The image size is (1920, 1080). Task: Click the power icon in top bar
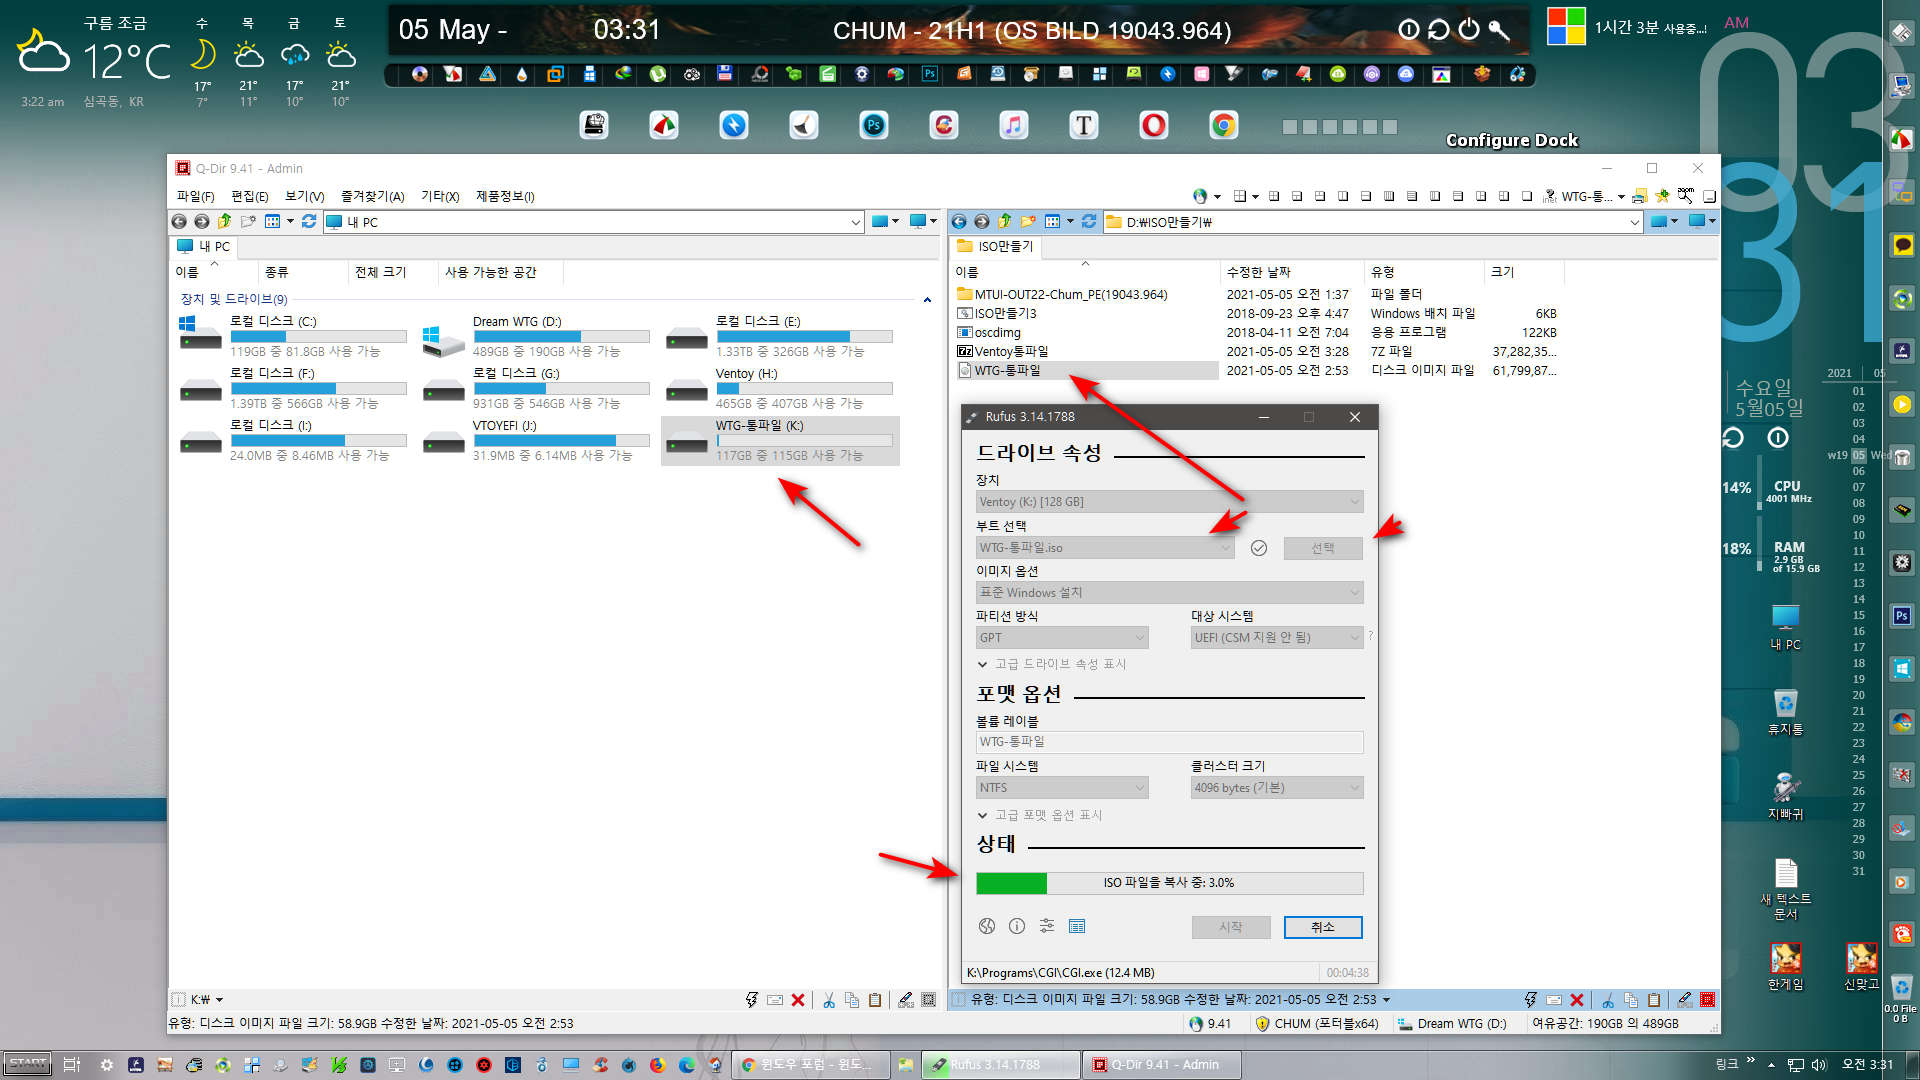(x=1468, y=29)
